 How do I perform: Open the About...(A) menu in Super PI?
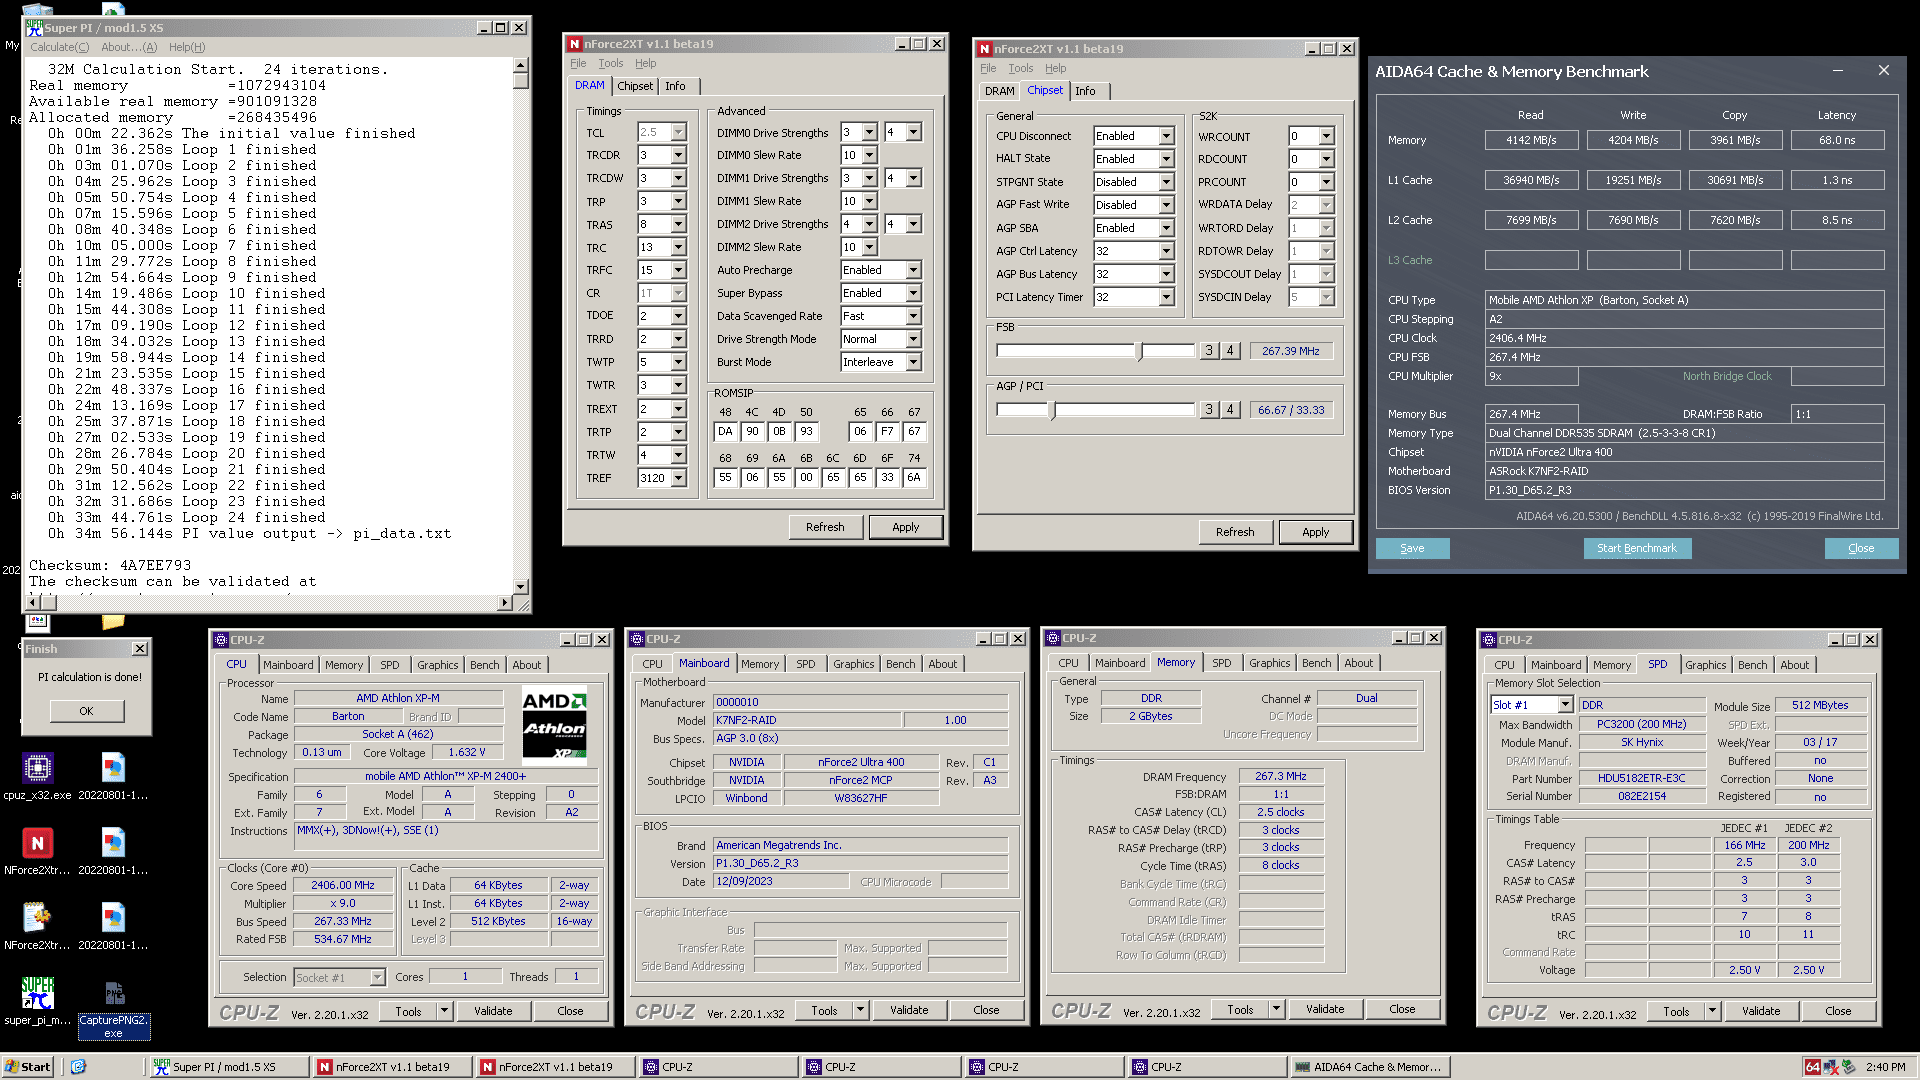click(x=129, y=47)
